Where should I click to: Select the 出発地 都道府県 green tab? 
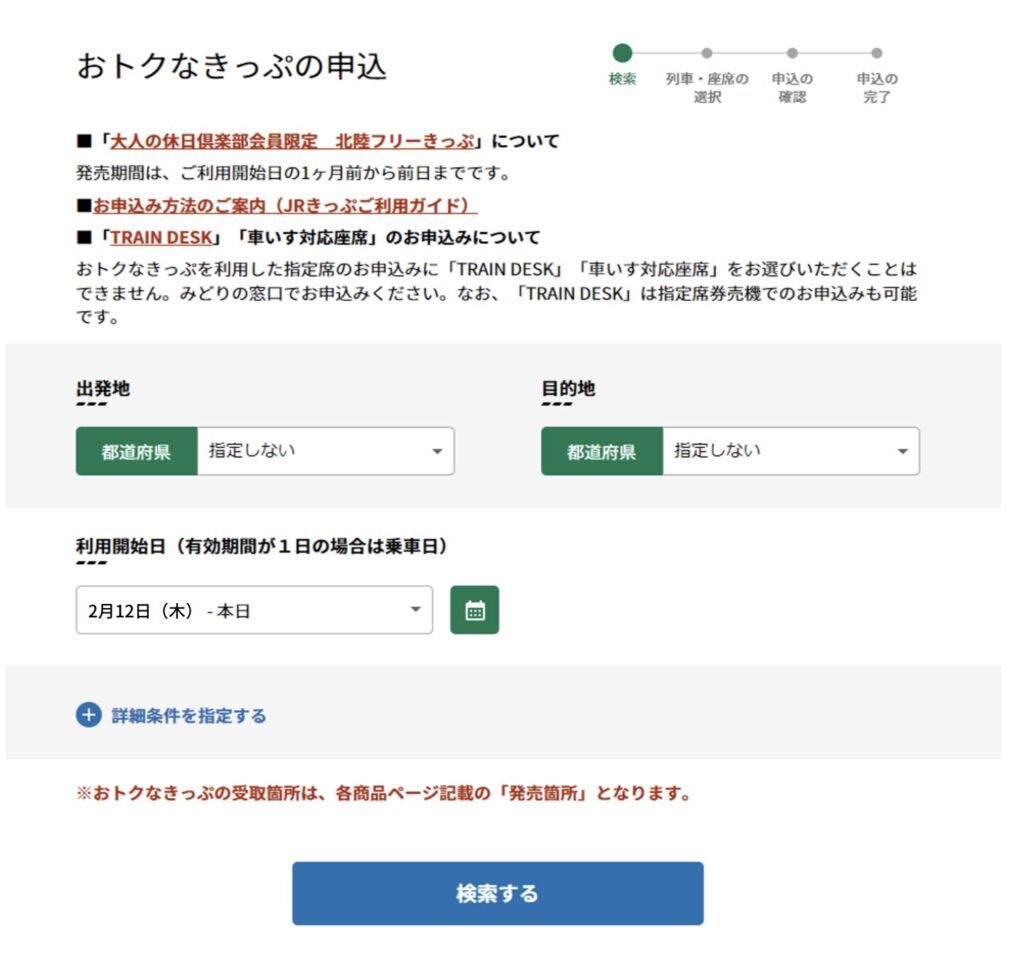coord(136,452)
